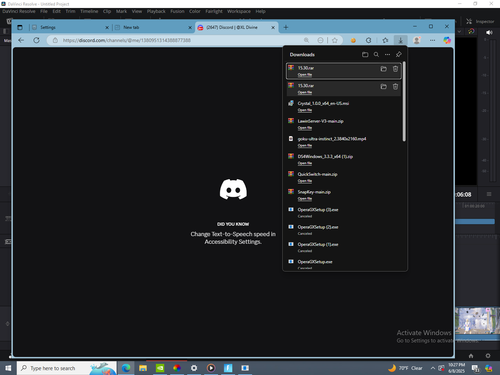Open the Windows Start menu
This screenshot has width=500, height=375.
click(8, 368)
